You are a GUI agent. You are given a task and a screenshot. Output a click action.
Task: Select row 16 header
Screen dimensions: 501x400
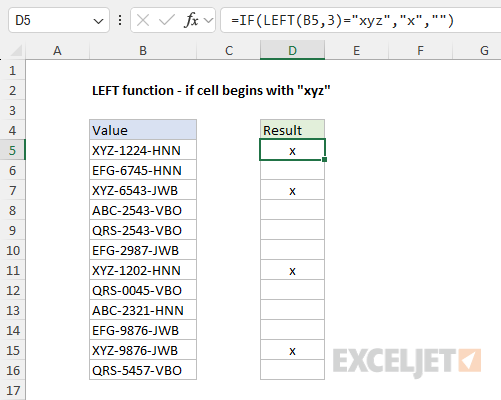click(13, 370)
